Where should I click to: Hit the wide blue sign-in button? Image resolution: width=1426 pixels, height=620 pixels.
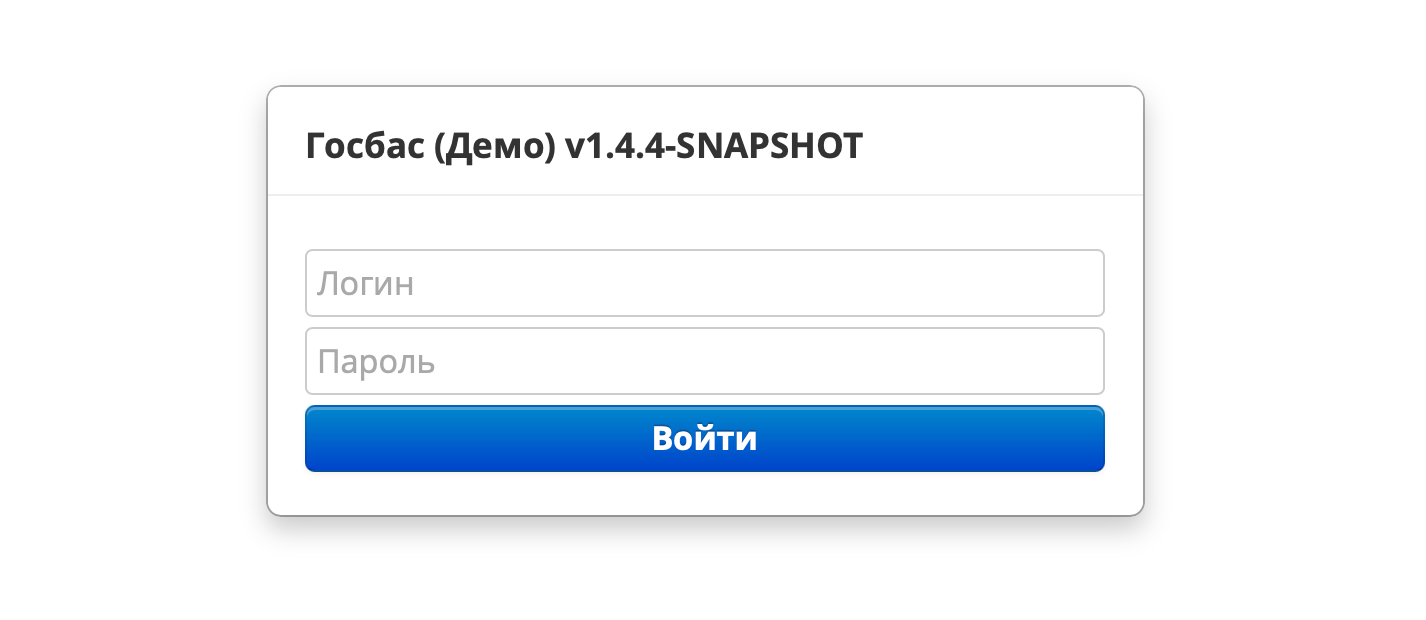704,439
